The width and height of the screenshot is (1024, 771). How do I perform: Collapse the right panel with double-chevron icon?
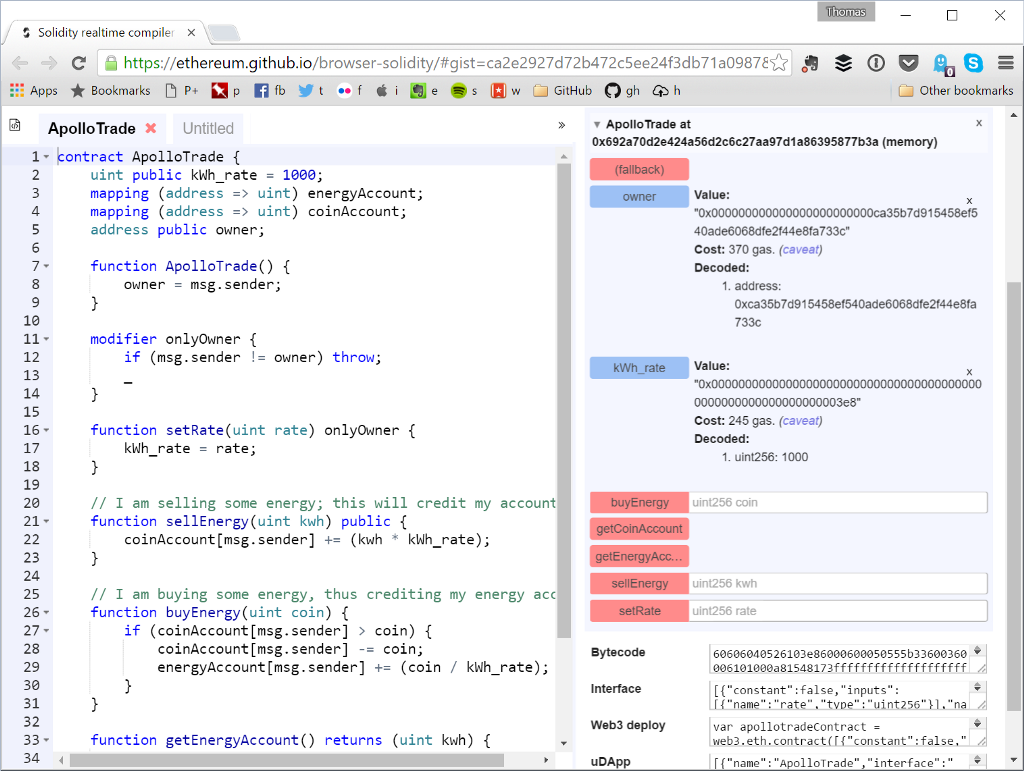tap(561, 126)
